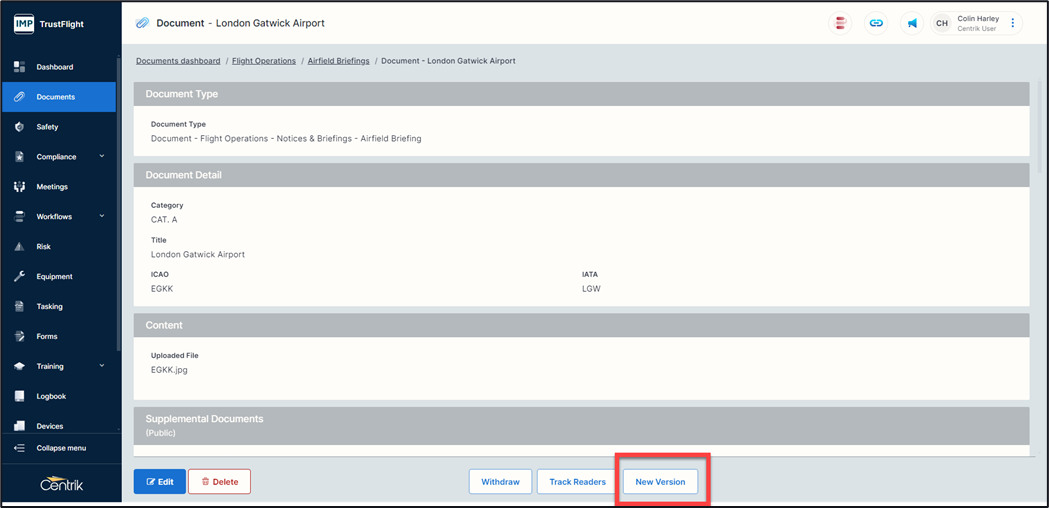Click the megaphone announcements icon
Screen dimensions: 1049x508
(911, 23)
